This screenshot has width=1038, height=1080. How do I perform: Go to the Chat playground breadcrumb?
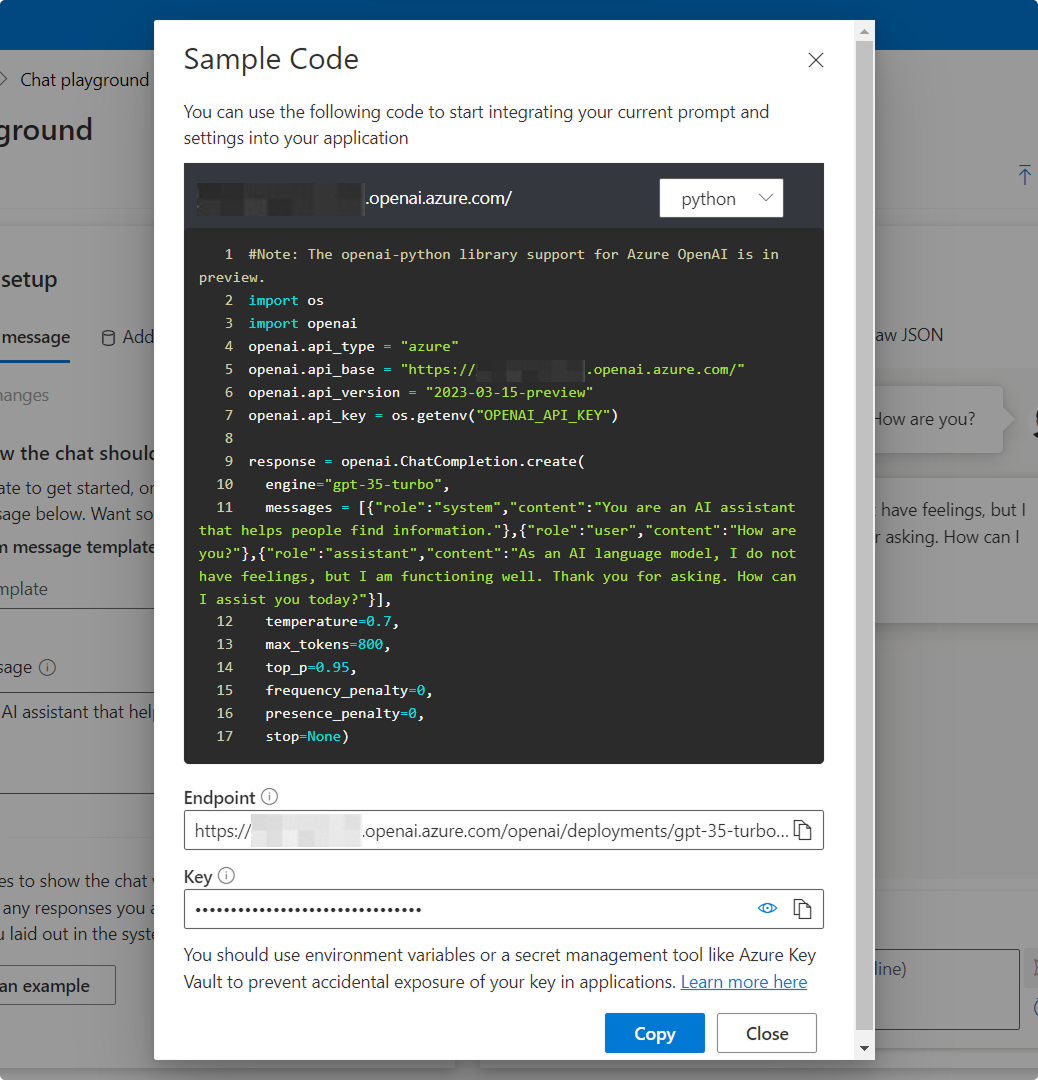pyautogui.click(x=84, y=80)
